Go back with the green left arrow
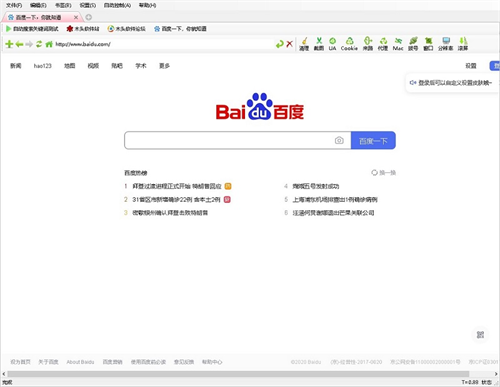Image resolution: width=500 pixels, height=387 pixels. [19, 44]
